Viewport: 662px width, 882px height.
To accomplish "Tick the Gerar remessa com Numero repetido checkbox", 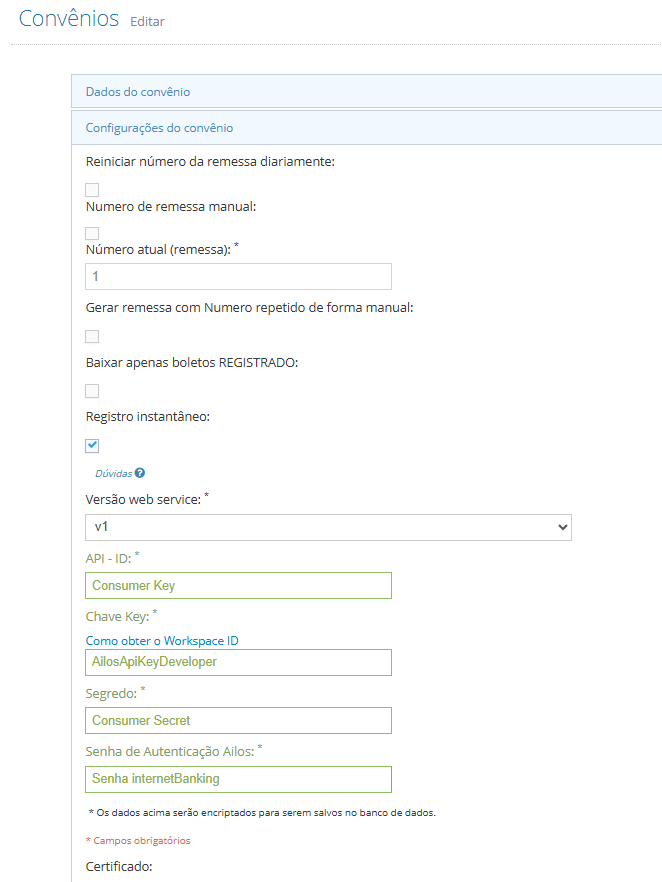I will coord(92,336).
